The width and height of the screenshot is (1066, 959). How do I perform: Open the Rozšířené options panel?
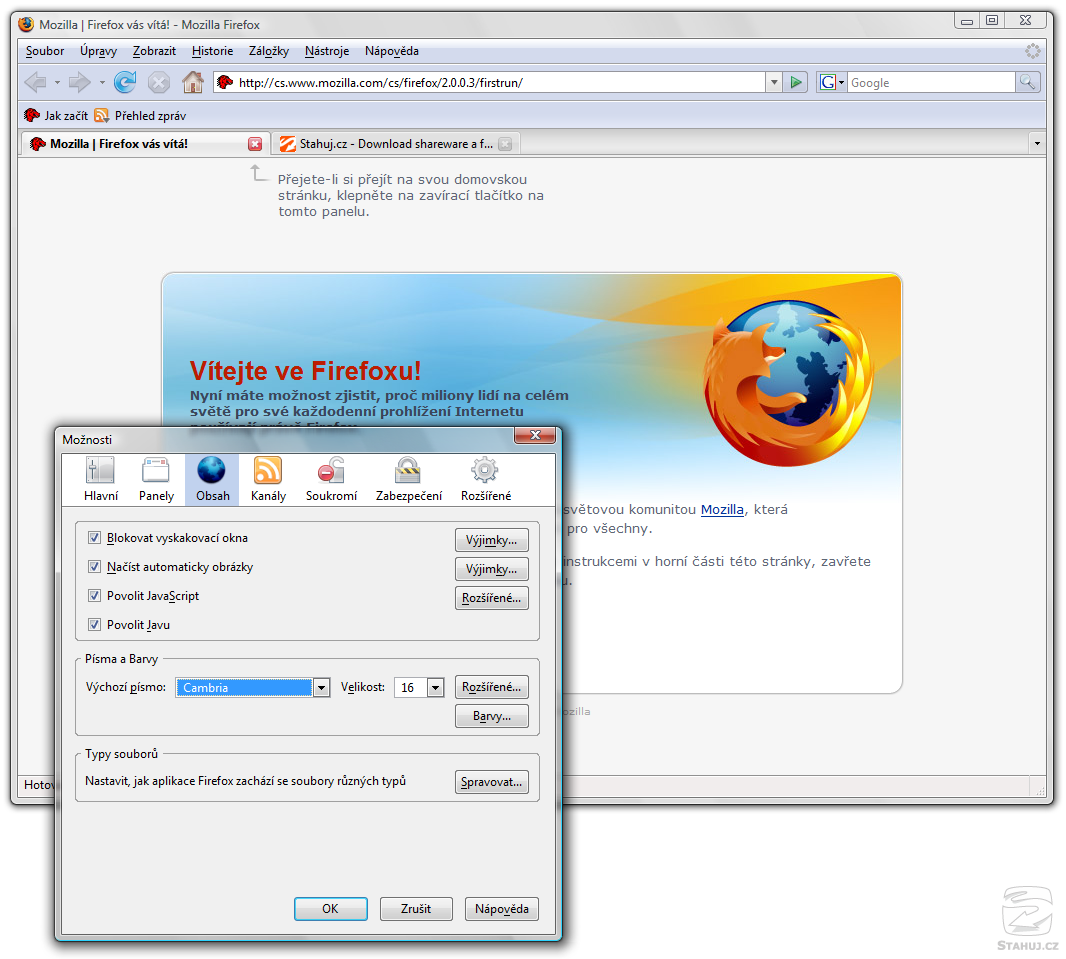coord(485,480)
